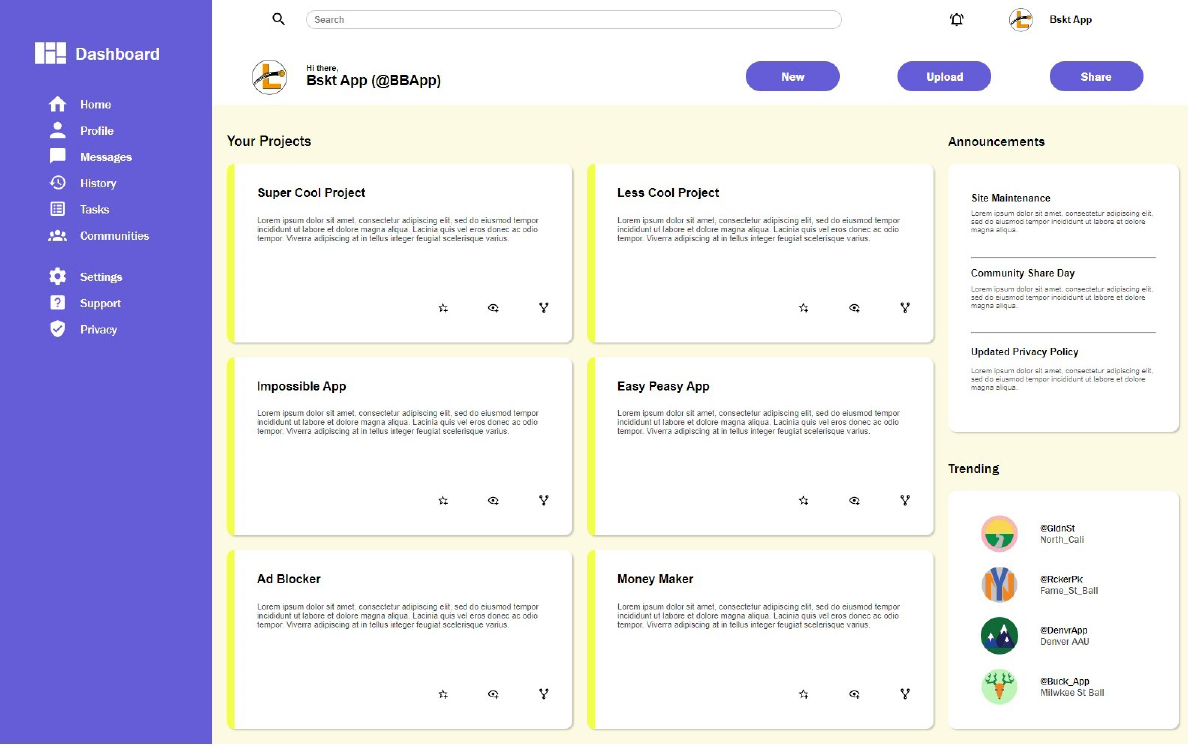Toggle watch on Easy Peasy App
This screenshot has height=756, width=1188.
(x=854, y=501)
